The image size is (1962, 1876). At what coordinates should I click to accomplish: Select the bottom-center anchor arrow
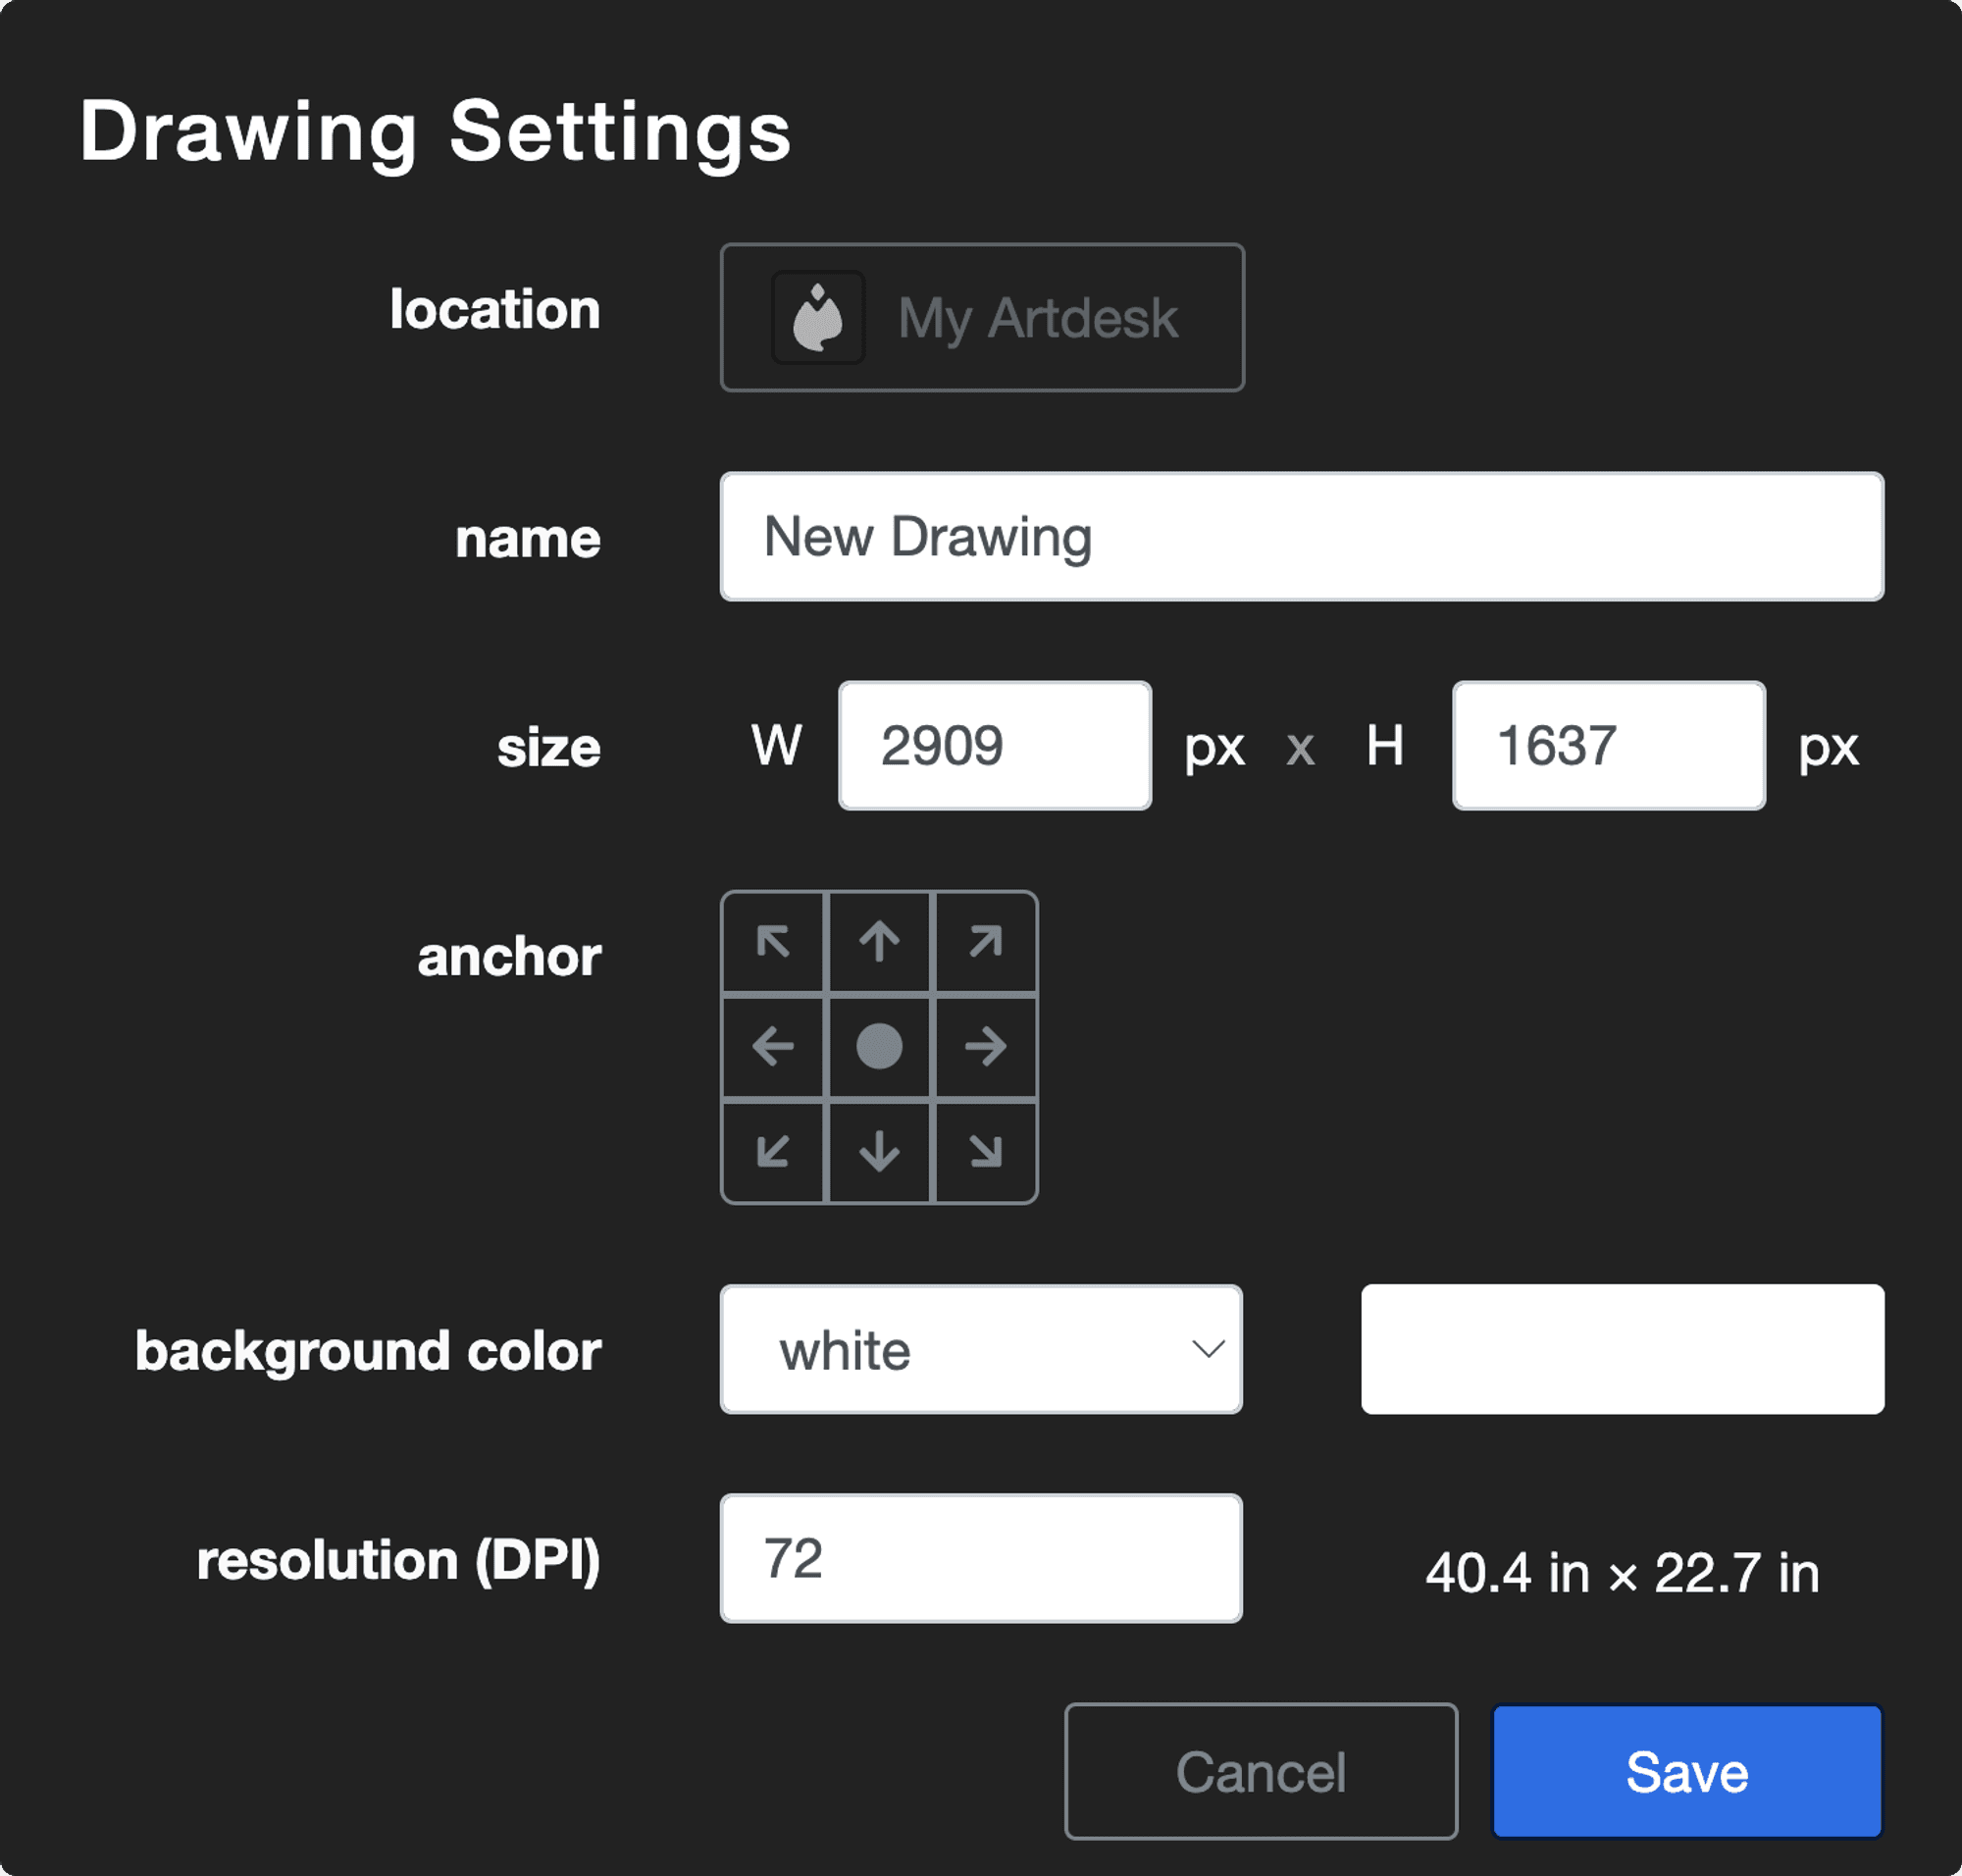879,1151
